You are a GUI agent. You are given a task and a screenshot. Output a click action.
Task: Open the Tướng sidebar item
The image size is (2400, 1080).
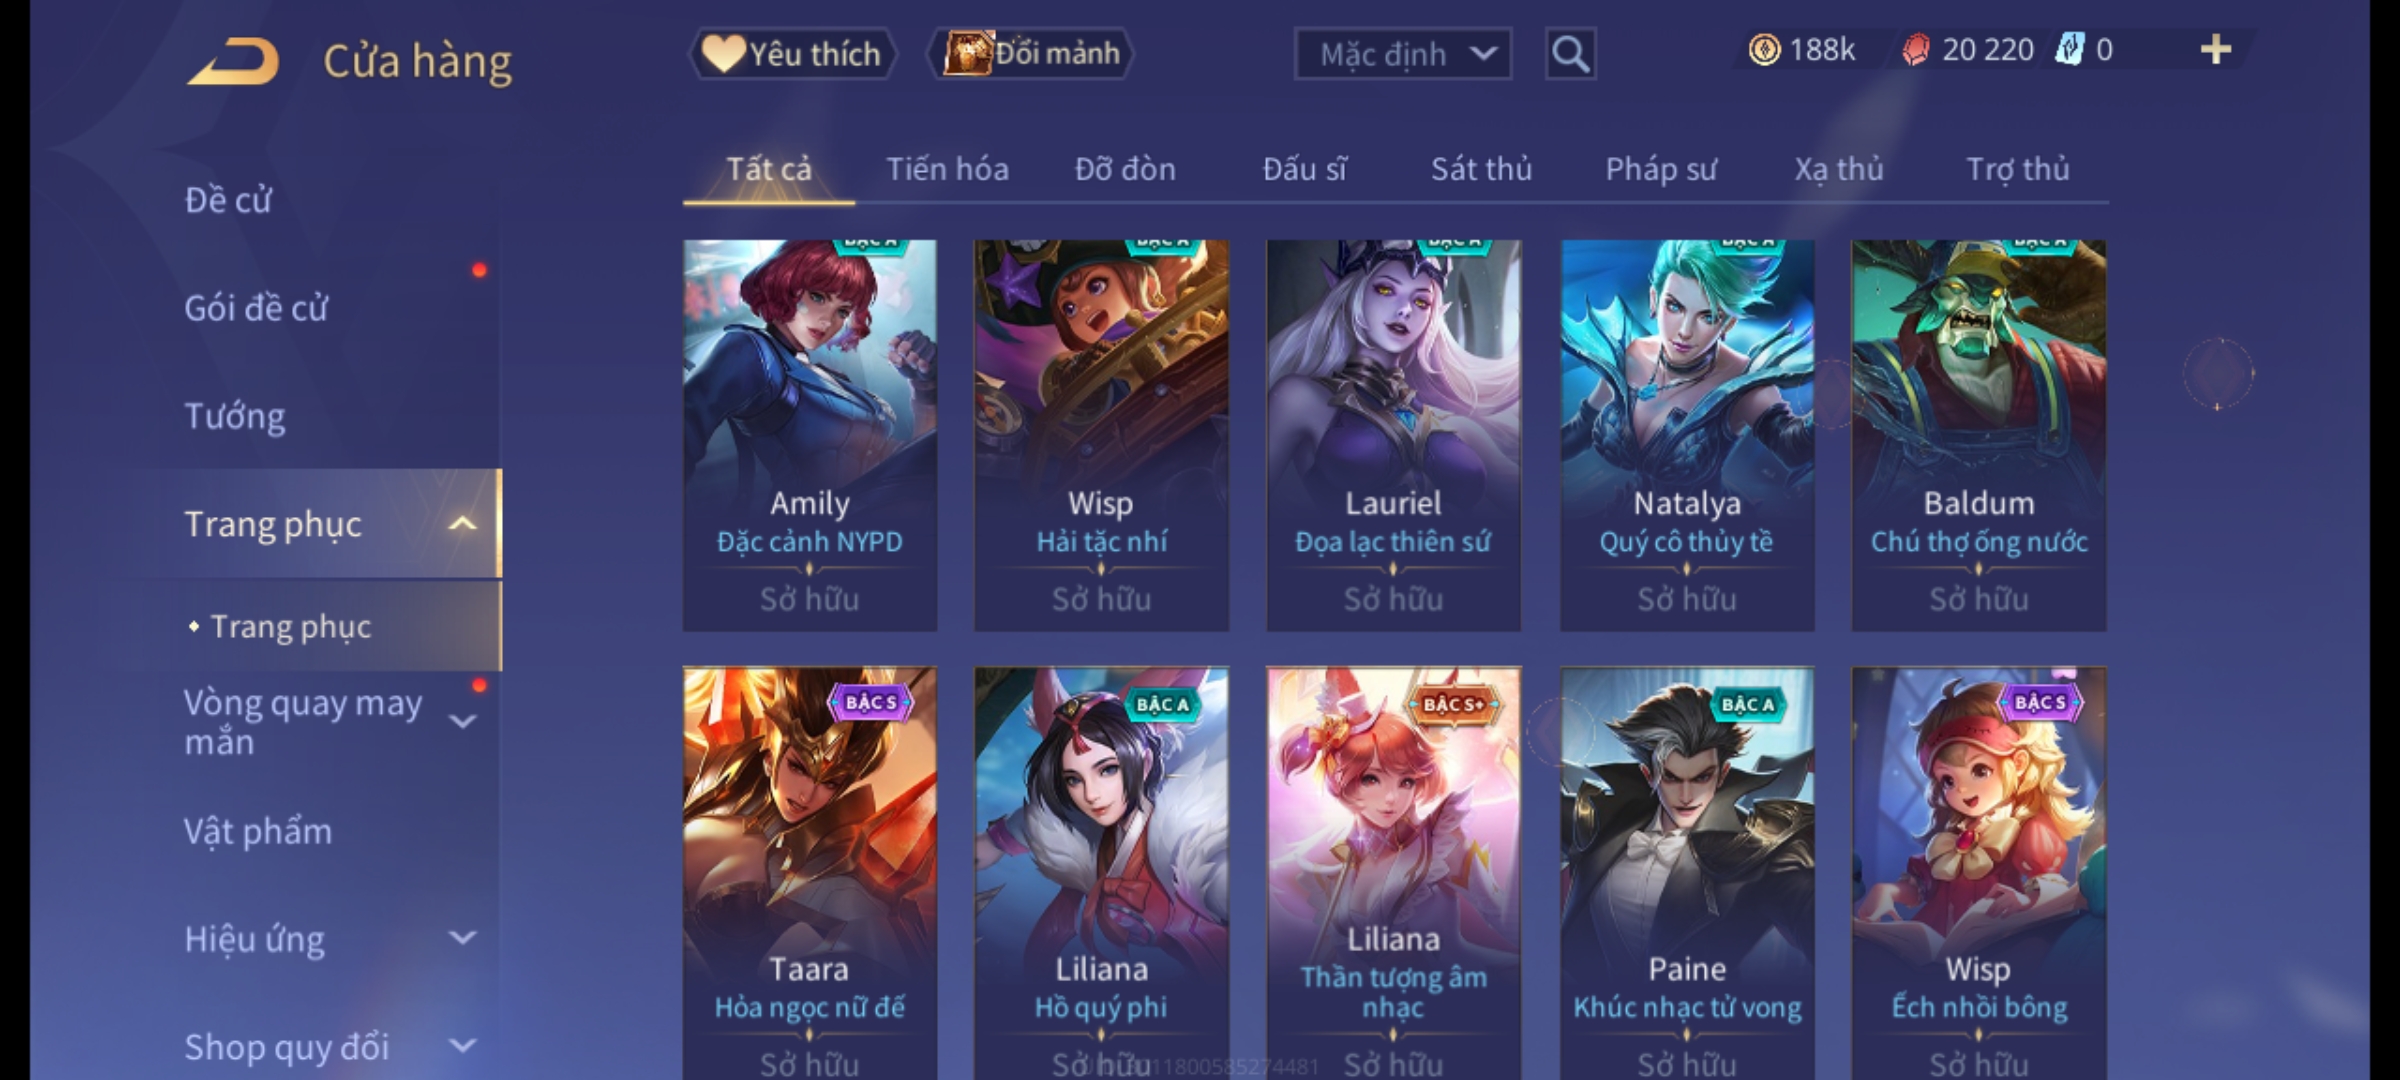[235, 416]
